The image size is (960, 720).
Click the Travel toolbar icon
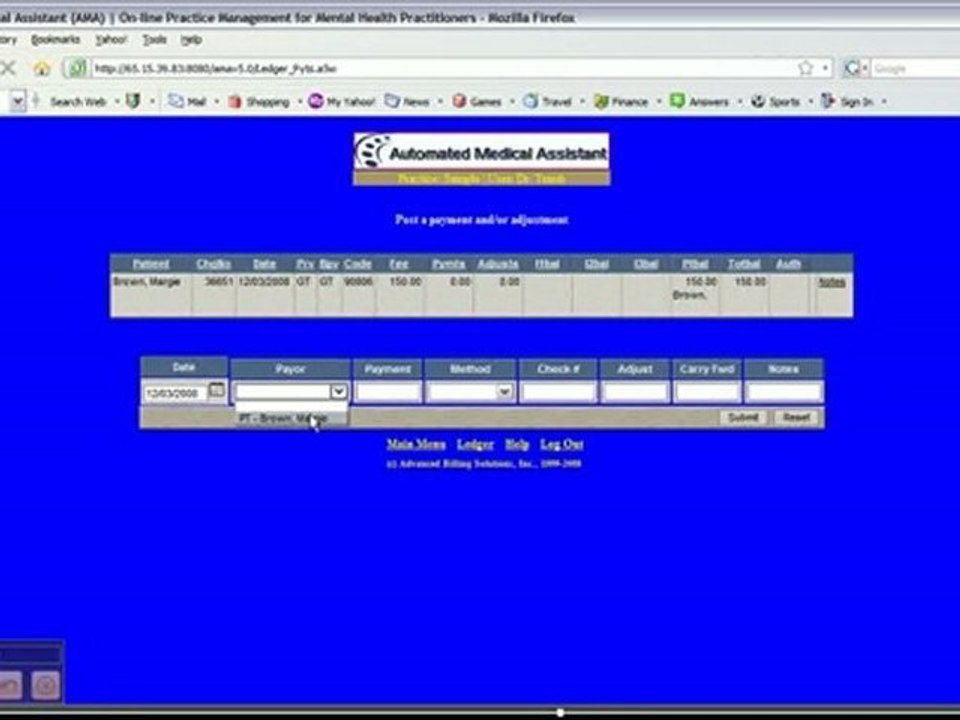(x=530, y=101)
